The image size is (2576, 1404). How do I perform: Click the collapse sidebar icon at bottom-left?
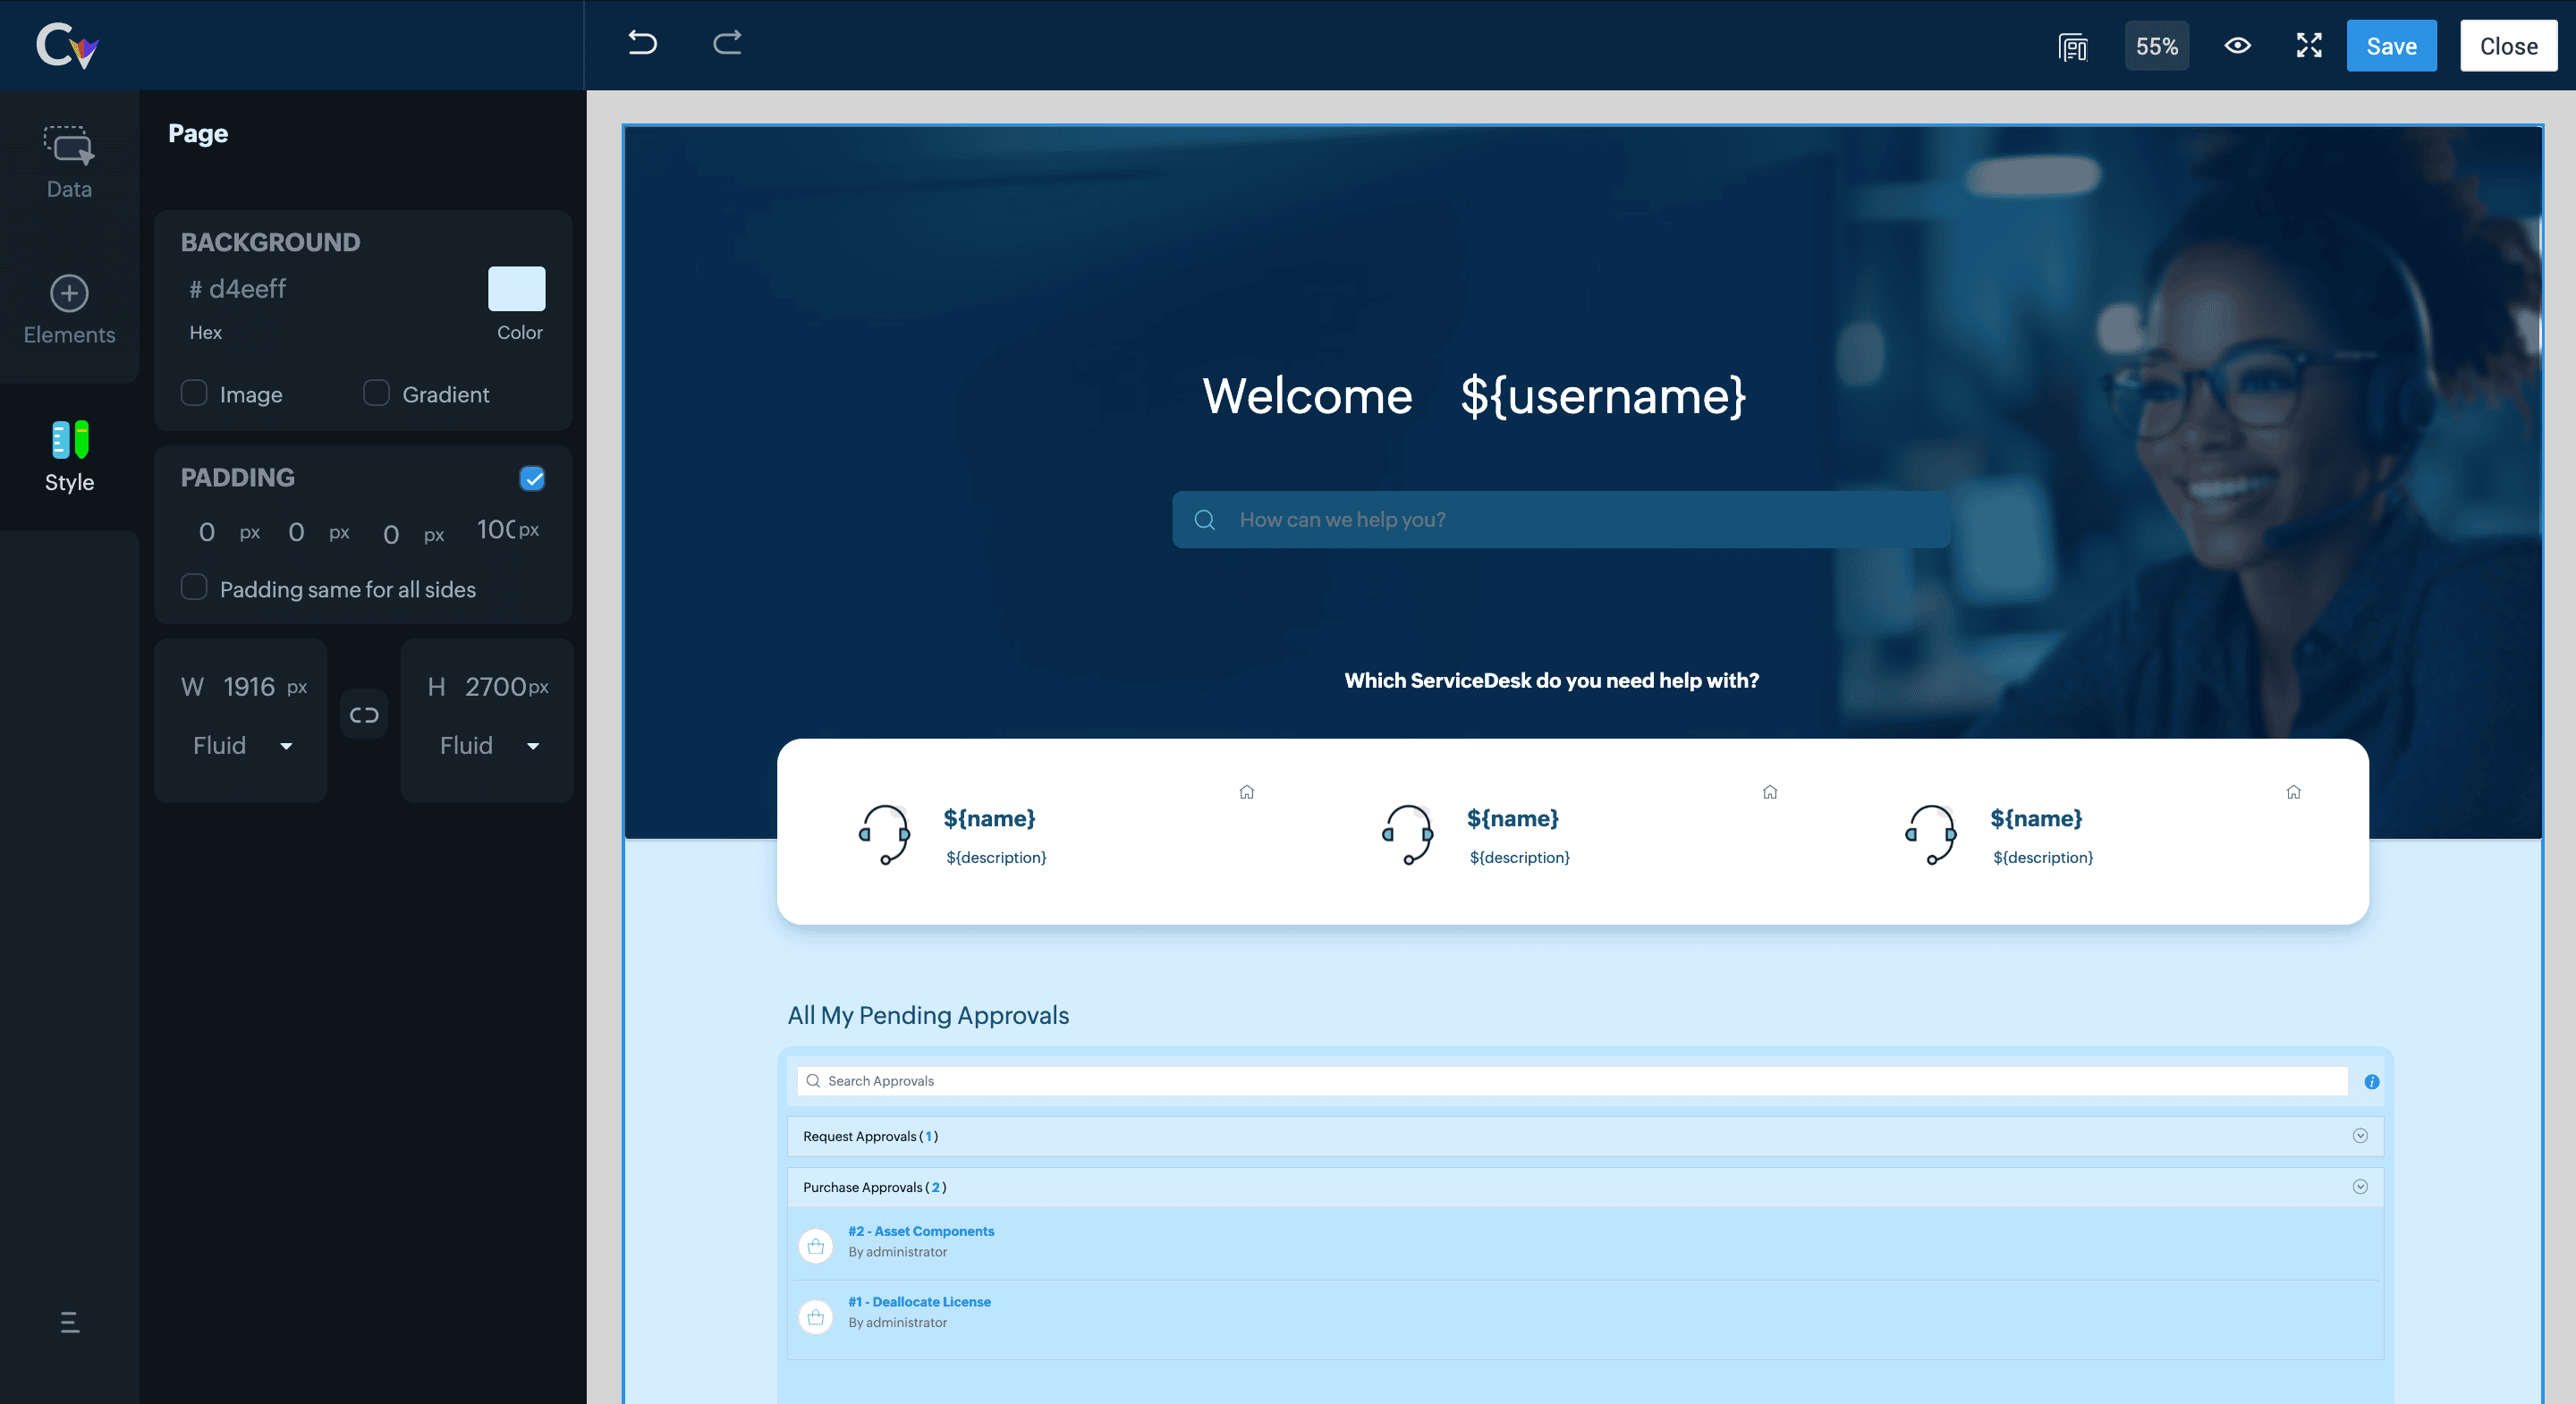click(x=70, y=1322)
